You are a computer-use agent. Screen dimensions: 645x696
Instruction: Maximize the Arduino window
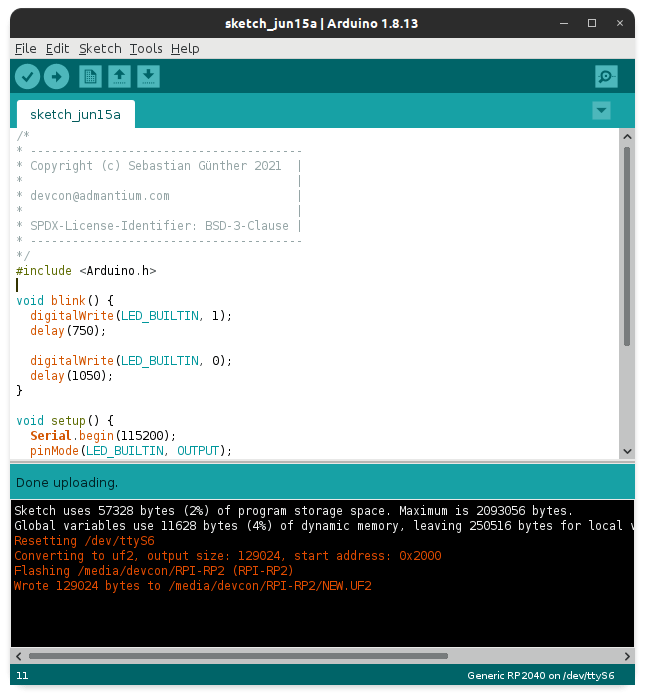point(592,23)
